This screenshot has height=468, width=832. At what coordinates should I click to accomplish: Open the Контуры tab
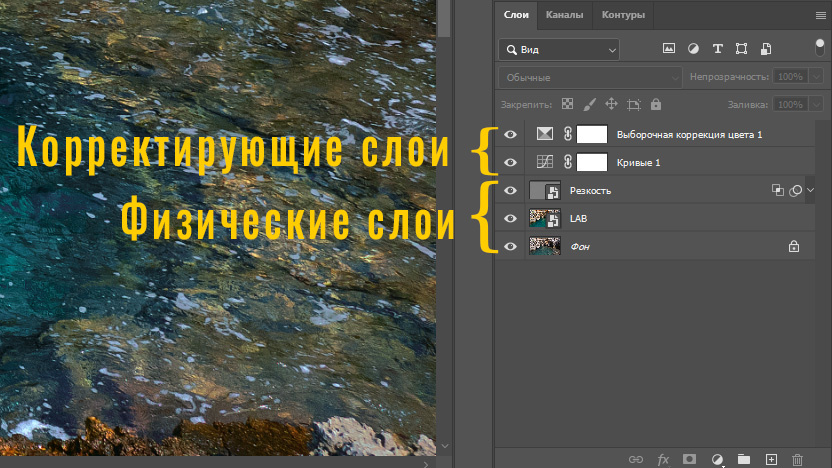tap(623, 15)
